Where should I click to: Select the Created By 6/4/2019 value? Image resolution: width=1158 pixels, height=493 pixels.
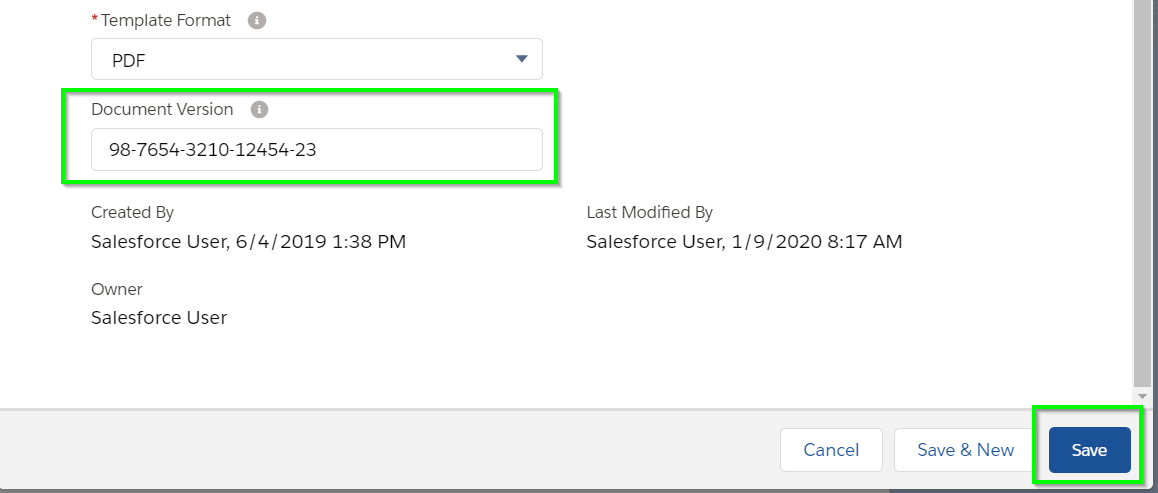point(248,241)
